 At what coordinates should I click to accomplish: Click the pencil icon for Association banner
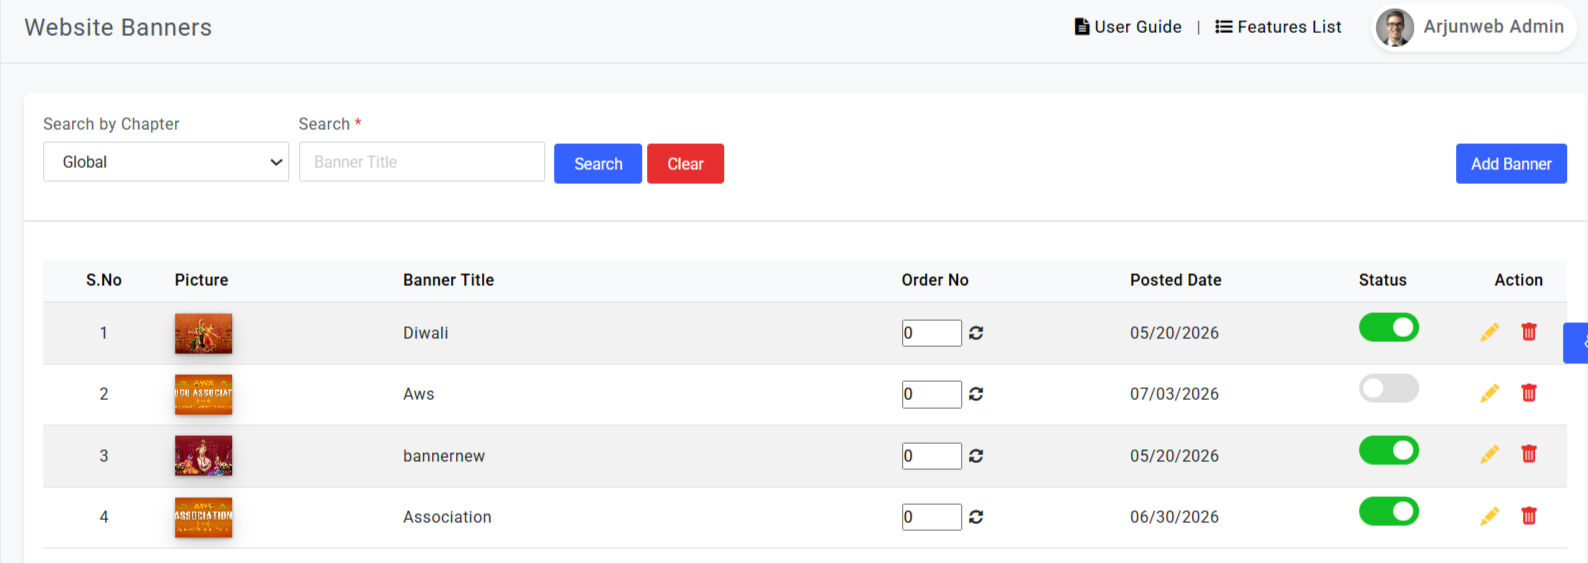pos(1489,516)
